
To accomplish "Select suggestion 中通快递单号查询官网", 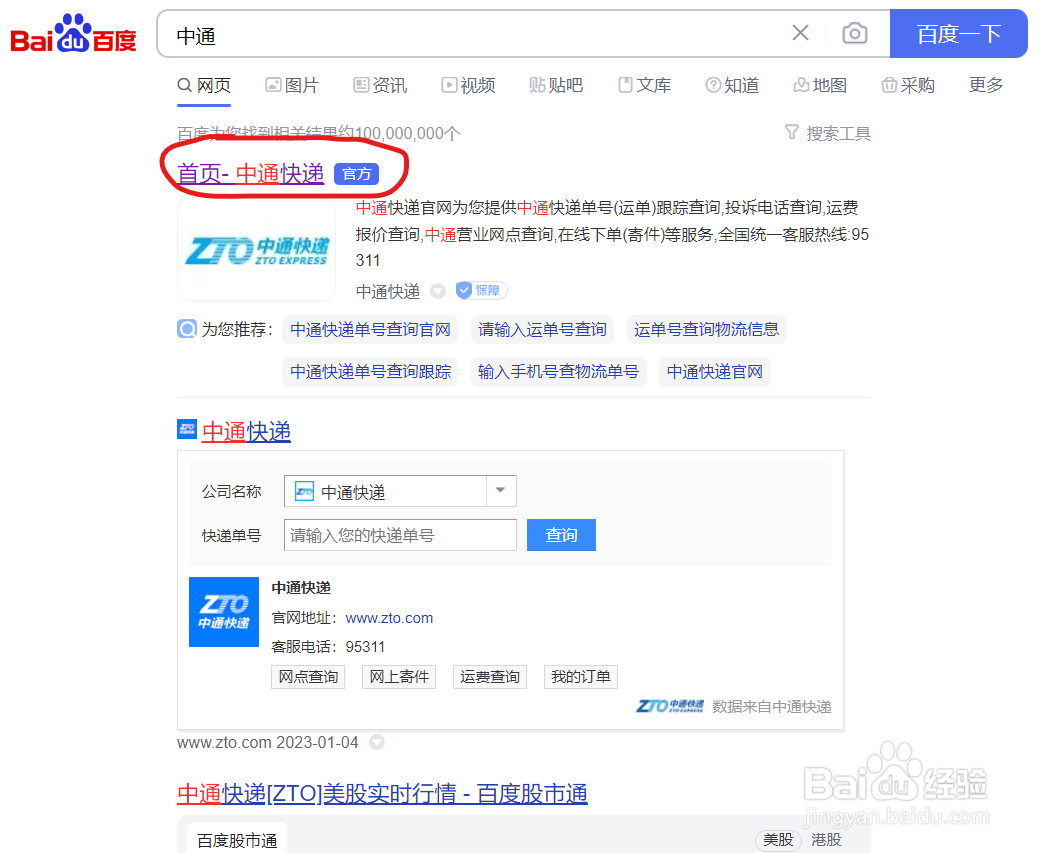I will (371, 330).
